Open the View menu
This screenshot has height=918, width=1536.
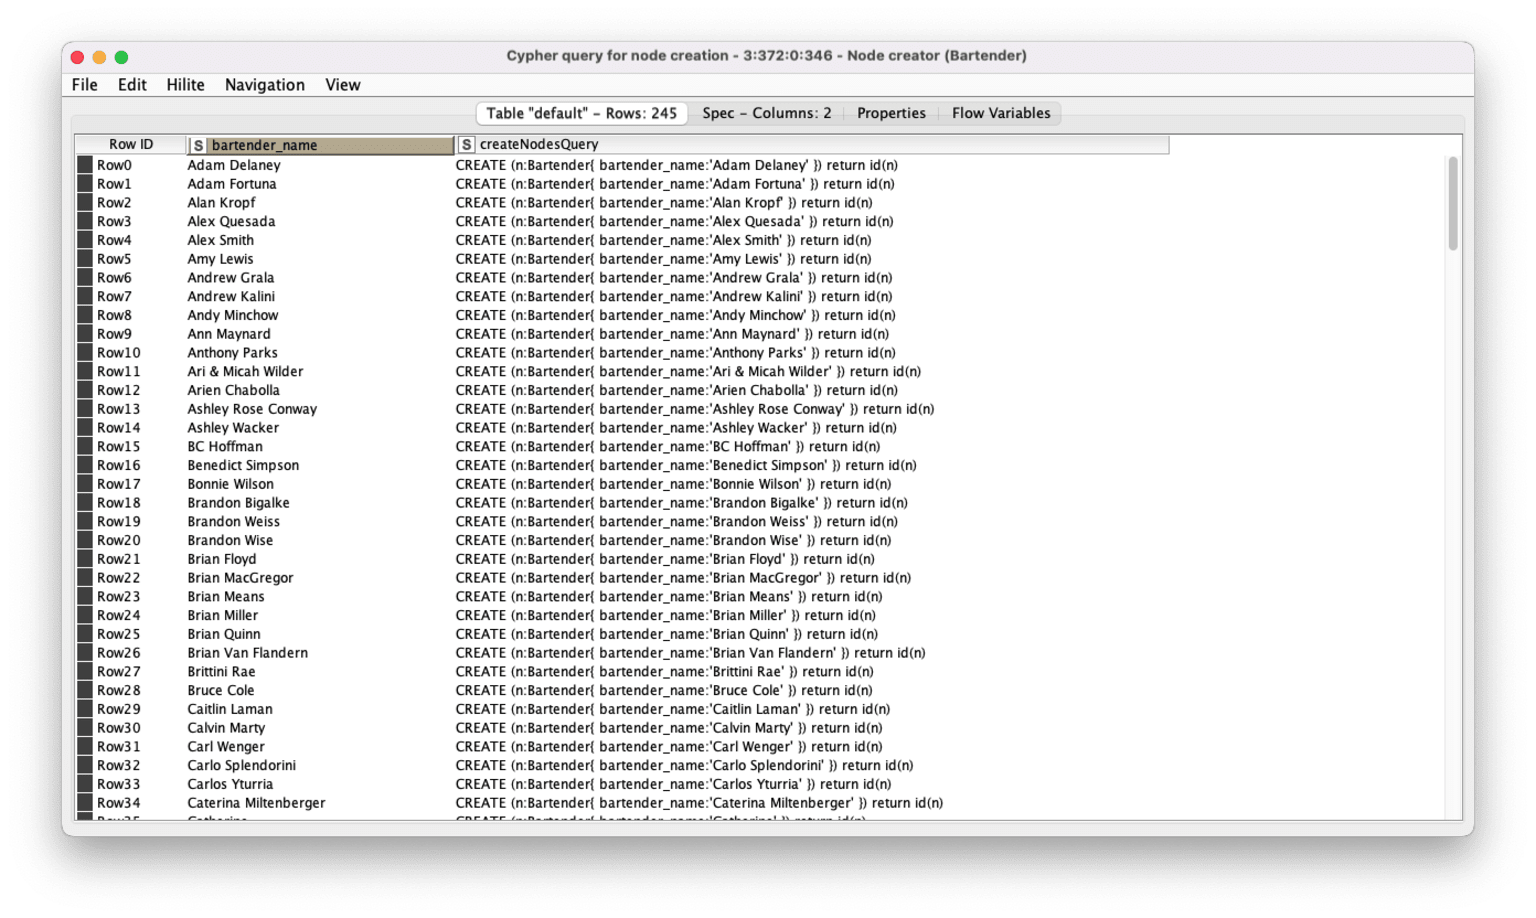click(342, 85)
